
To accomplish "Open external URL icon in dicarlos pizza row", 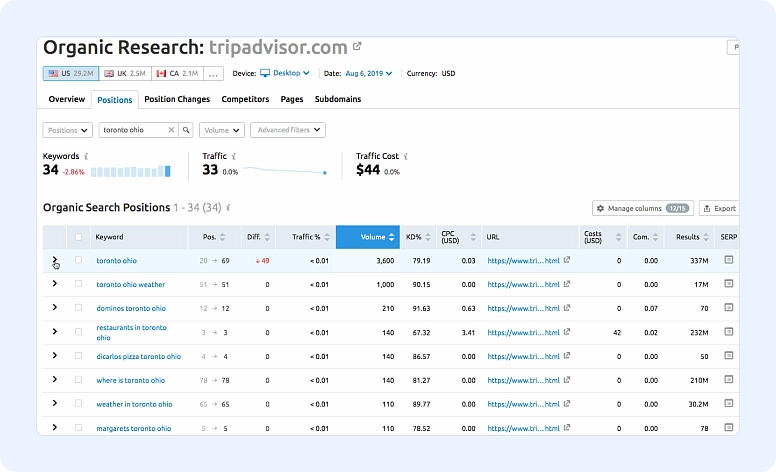I will click(x=567, y=355).
